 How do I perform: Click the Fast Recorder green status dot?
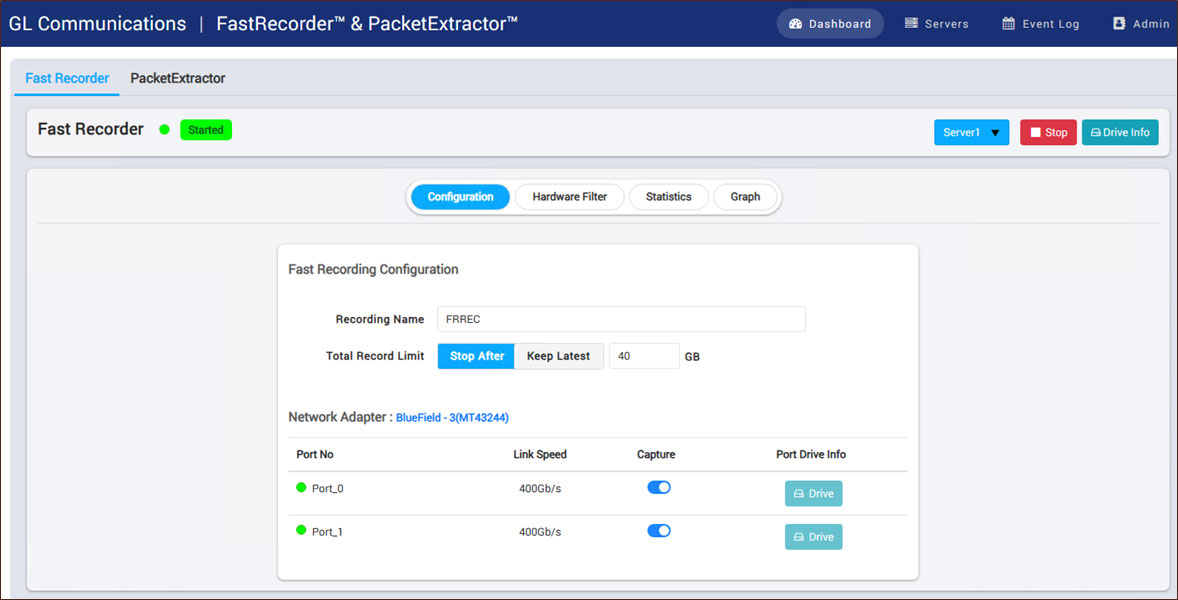coord(165,130)
